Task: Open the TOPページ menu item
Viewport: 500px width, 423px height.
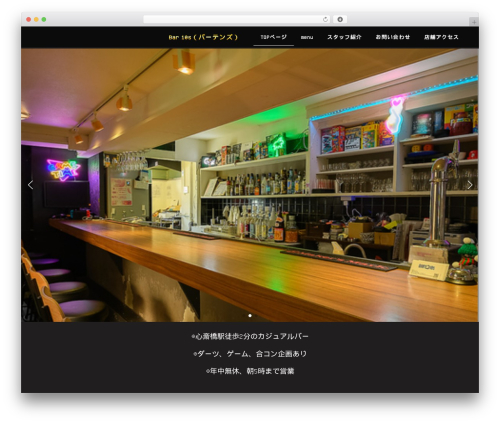Action: (273, 37)
